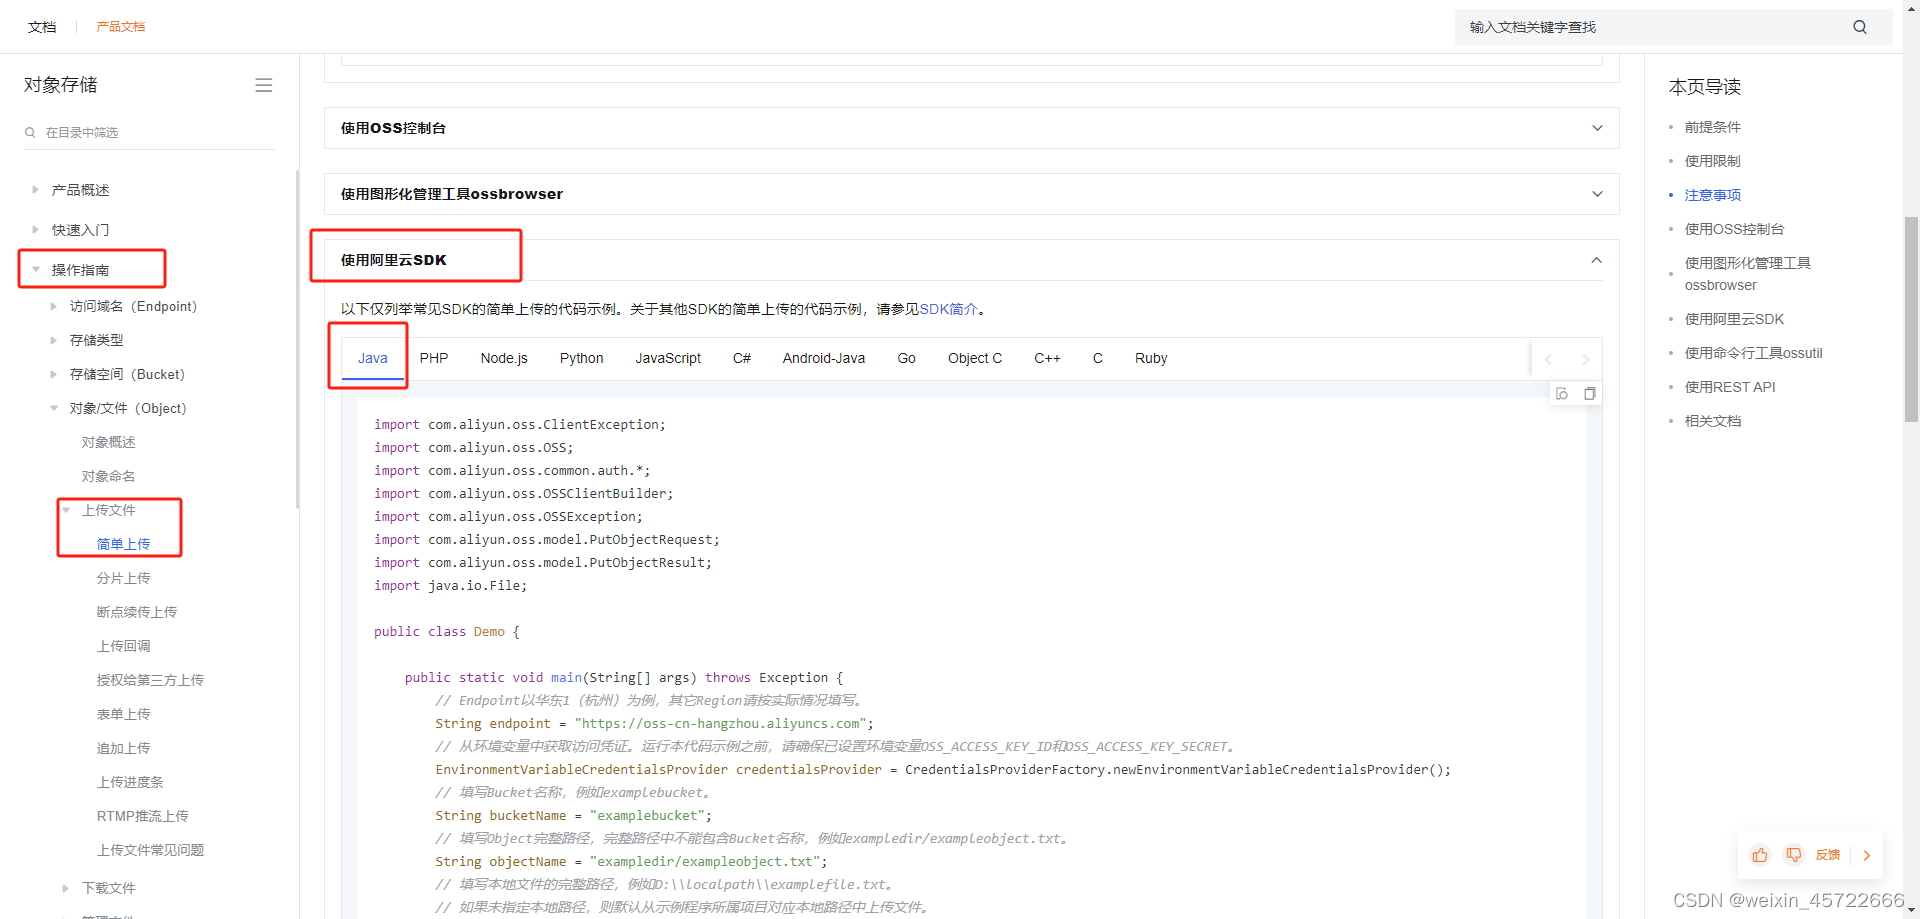This screenshot has height=919, width=1920.
Task: Collapse 对象/文件 (Object) tree node
Action: (x=54, y=408)
